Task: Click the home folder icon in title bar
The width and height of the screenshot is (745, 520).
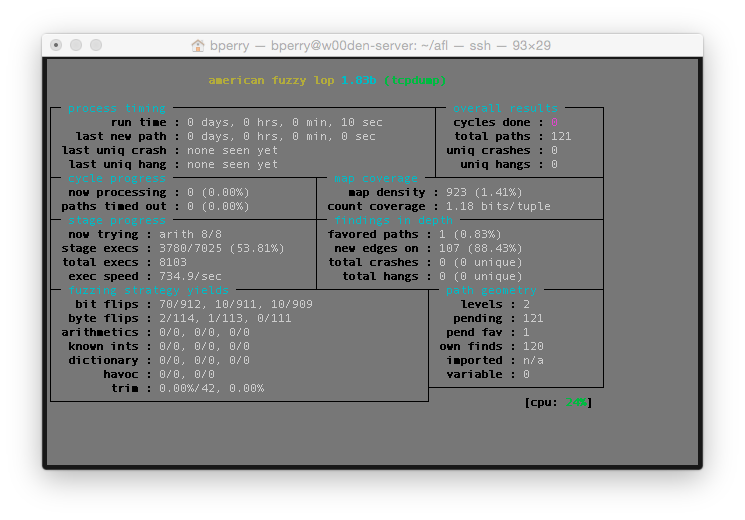Action: [198, 46]
